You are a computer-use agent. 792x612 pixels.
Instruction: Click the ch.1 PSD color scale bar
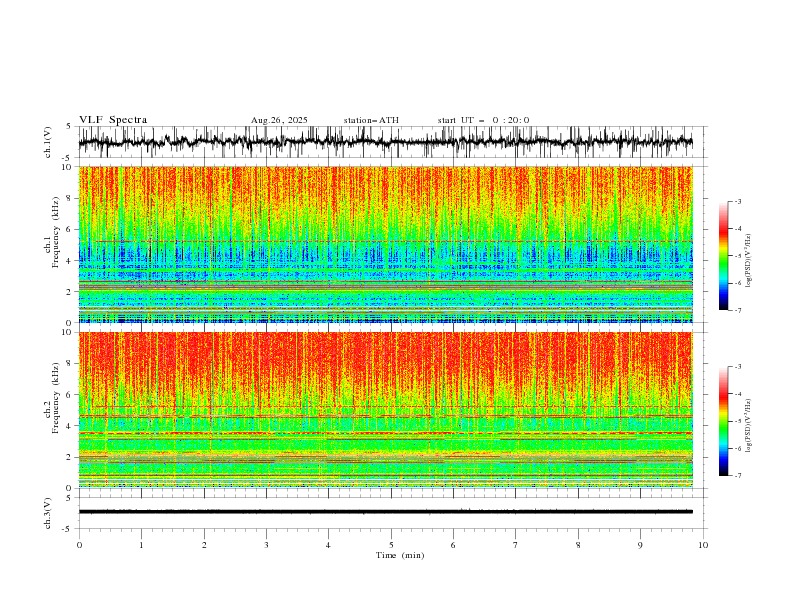(723, 256)
